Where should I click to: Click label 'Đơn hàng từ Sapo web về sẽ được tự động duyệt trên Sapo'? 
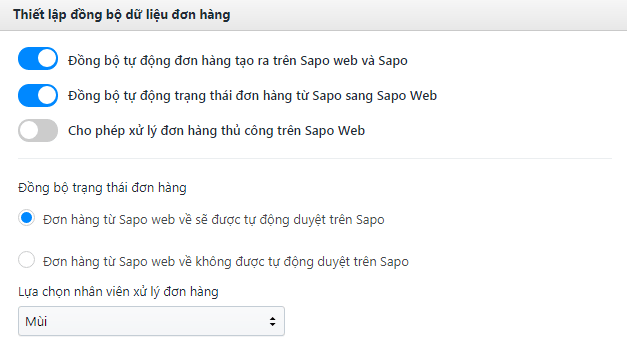click(x=214, y=220)
